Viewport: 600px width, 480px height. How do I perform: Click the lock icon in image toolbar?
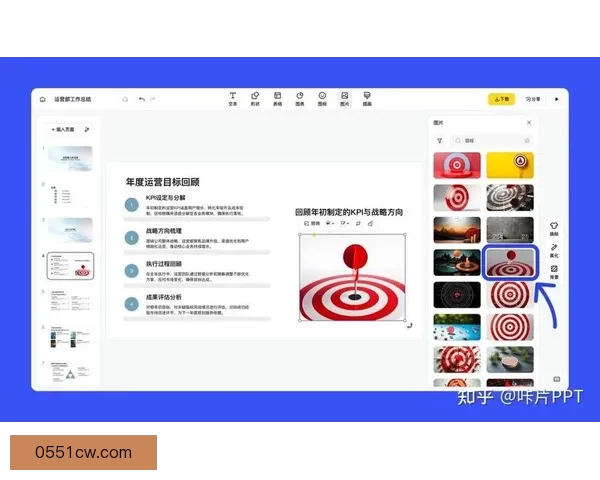370,223
